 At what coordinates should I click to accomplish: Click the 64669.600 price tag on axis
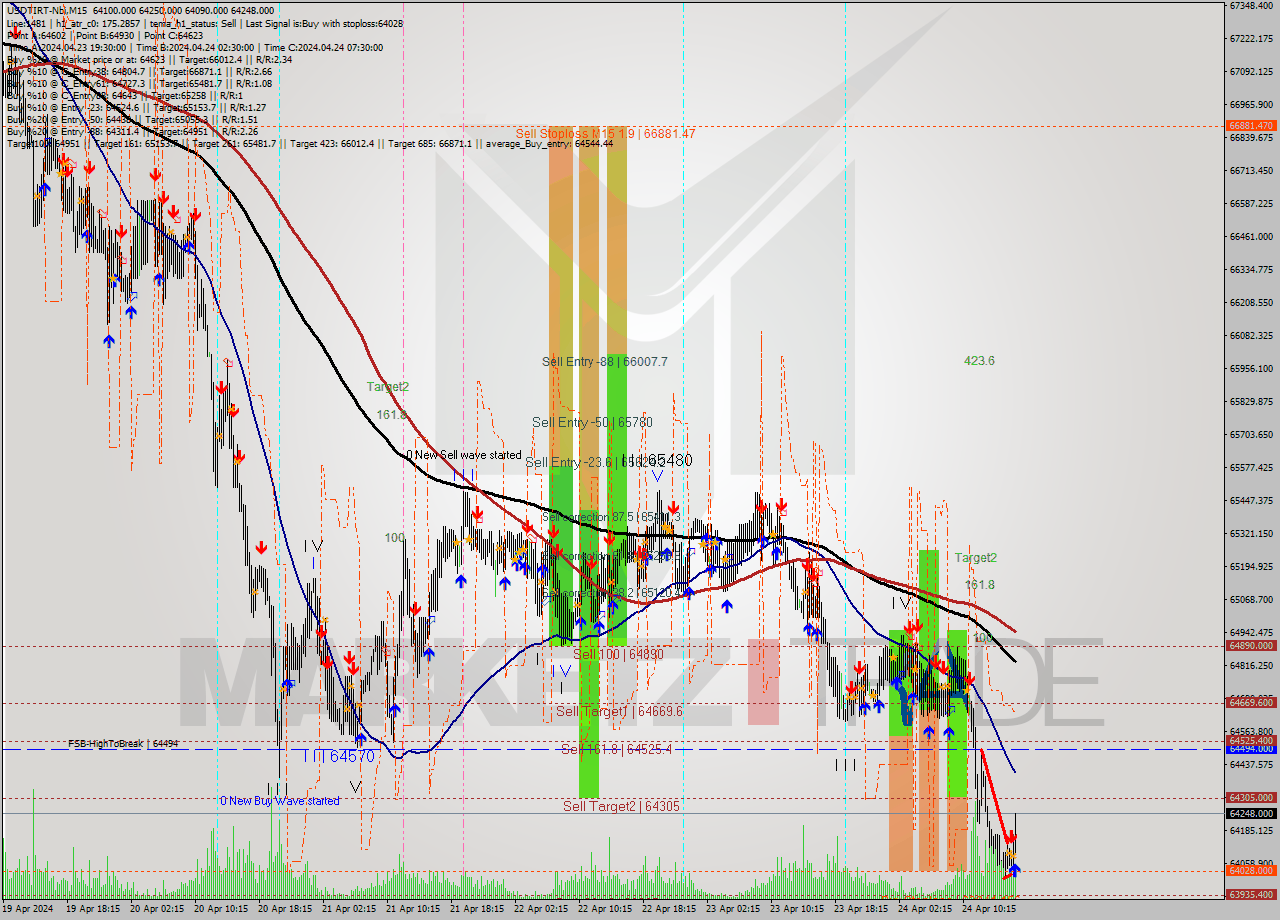click(x=1251, y=703)
